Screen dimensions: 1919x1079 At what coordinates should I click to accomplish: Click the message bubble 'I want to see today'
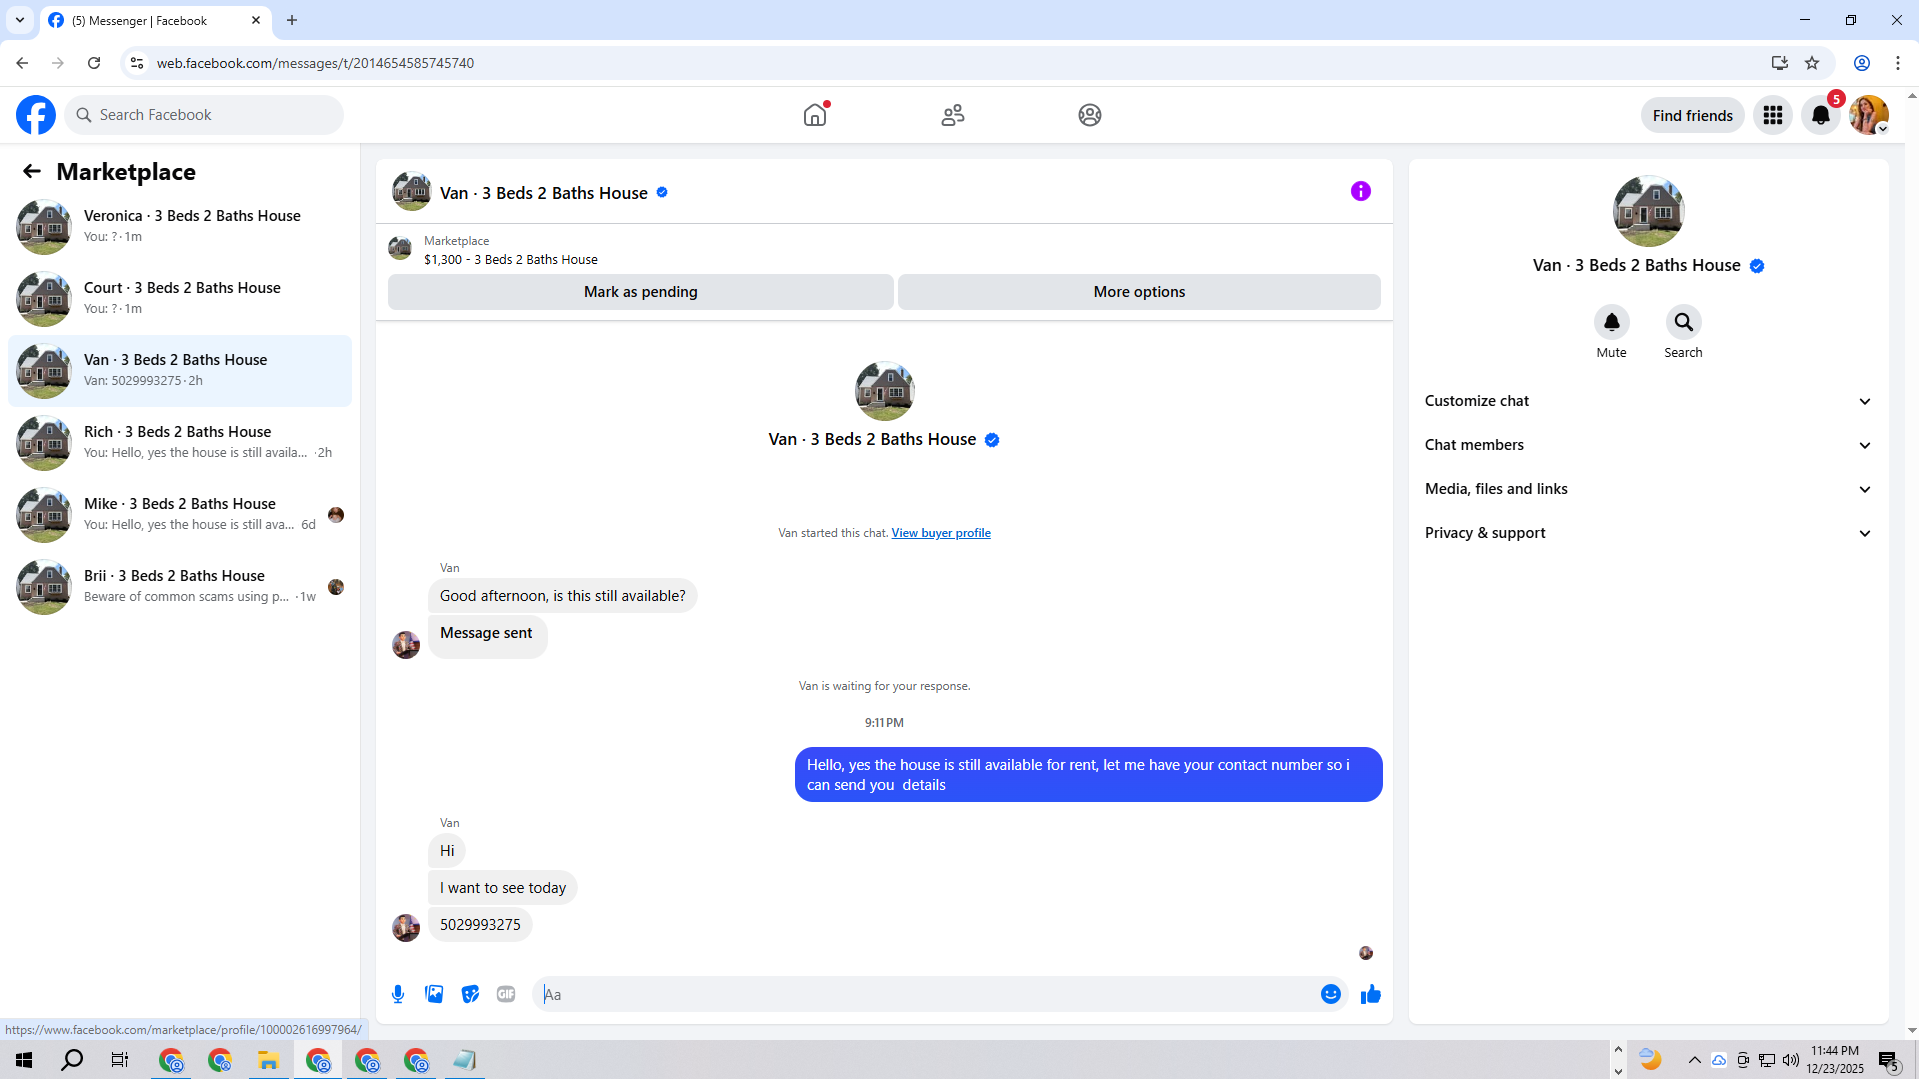click(x=502, y=888)
